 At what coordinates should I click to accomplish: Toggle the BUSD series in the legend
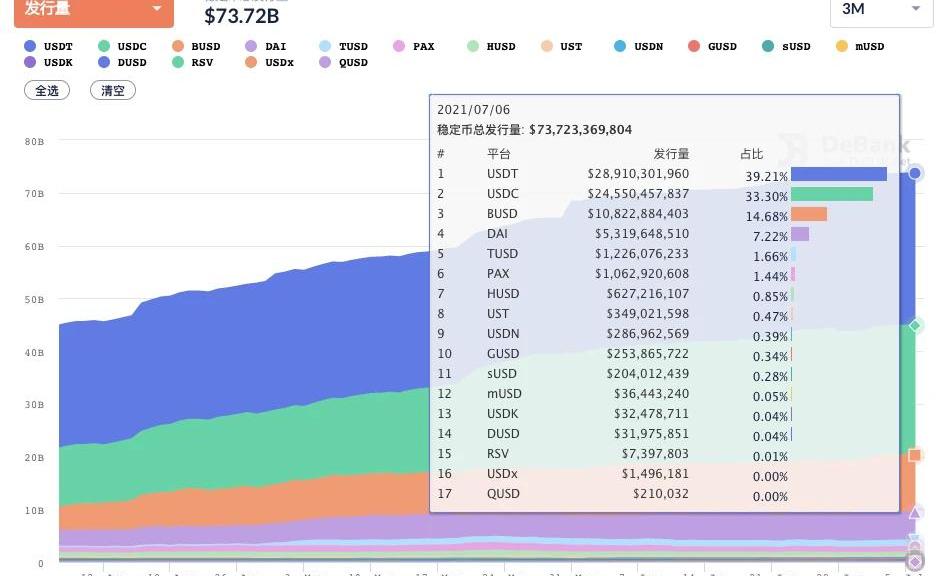click(196, 46)
